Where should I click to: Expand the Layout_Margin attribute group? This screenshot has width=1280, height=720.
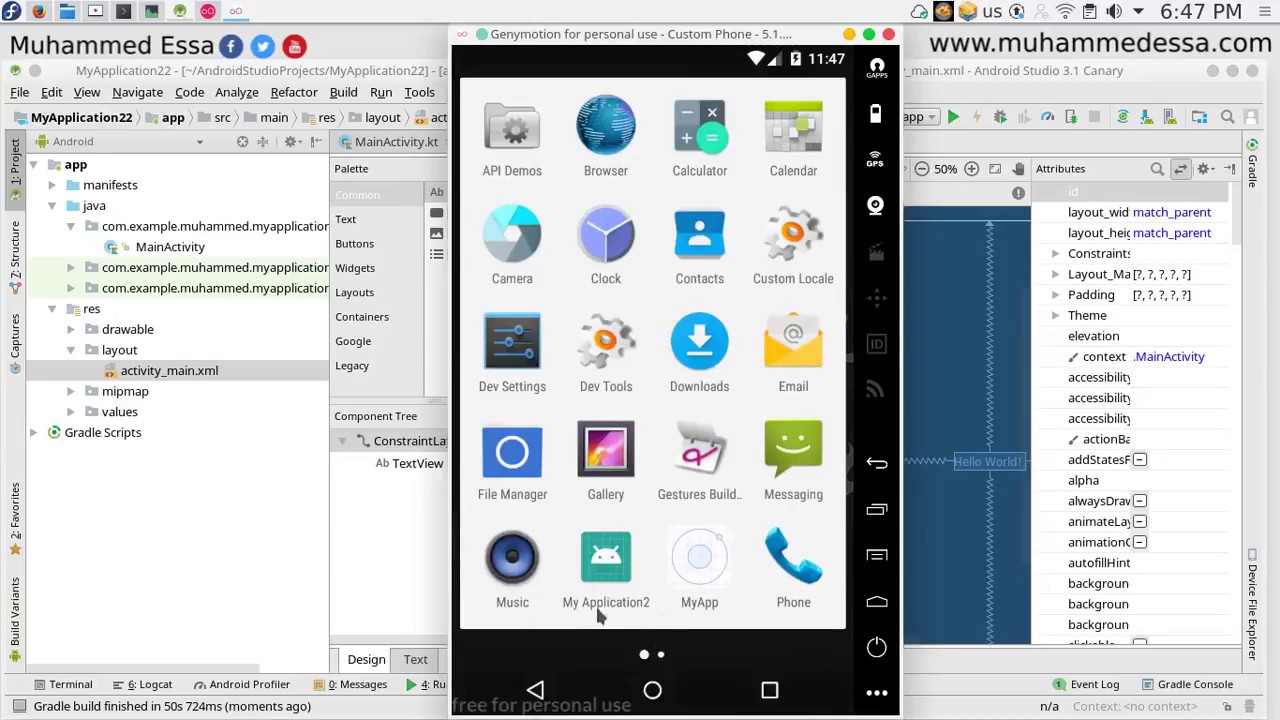(x=1055, y=275)
